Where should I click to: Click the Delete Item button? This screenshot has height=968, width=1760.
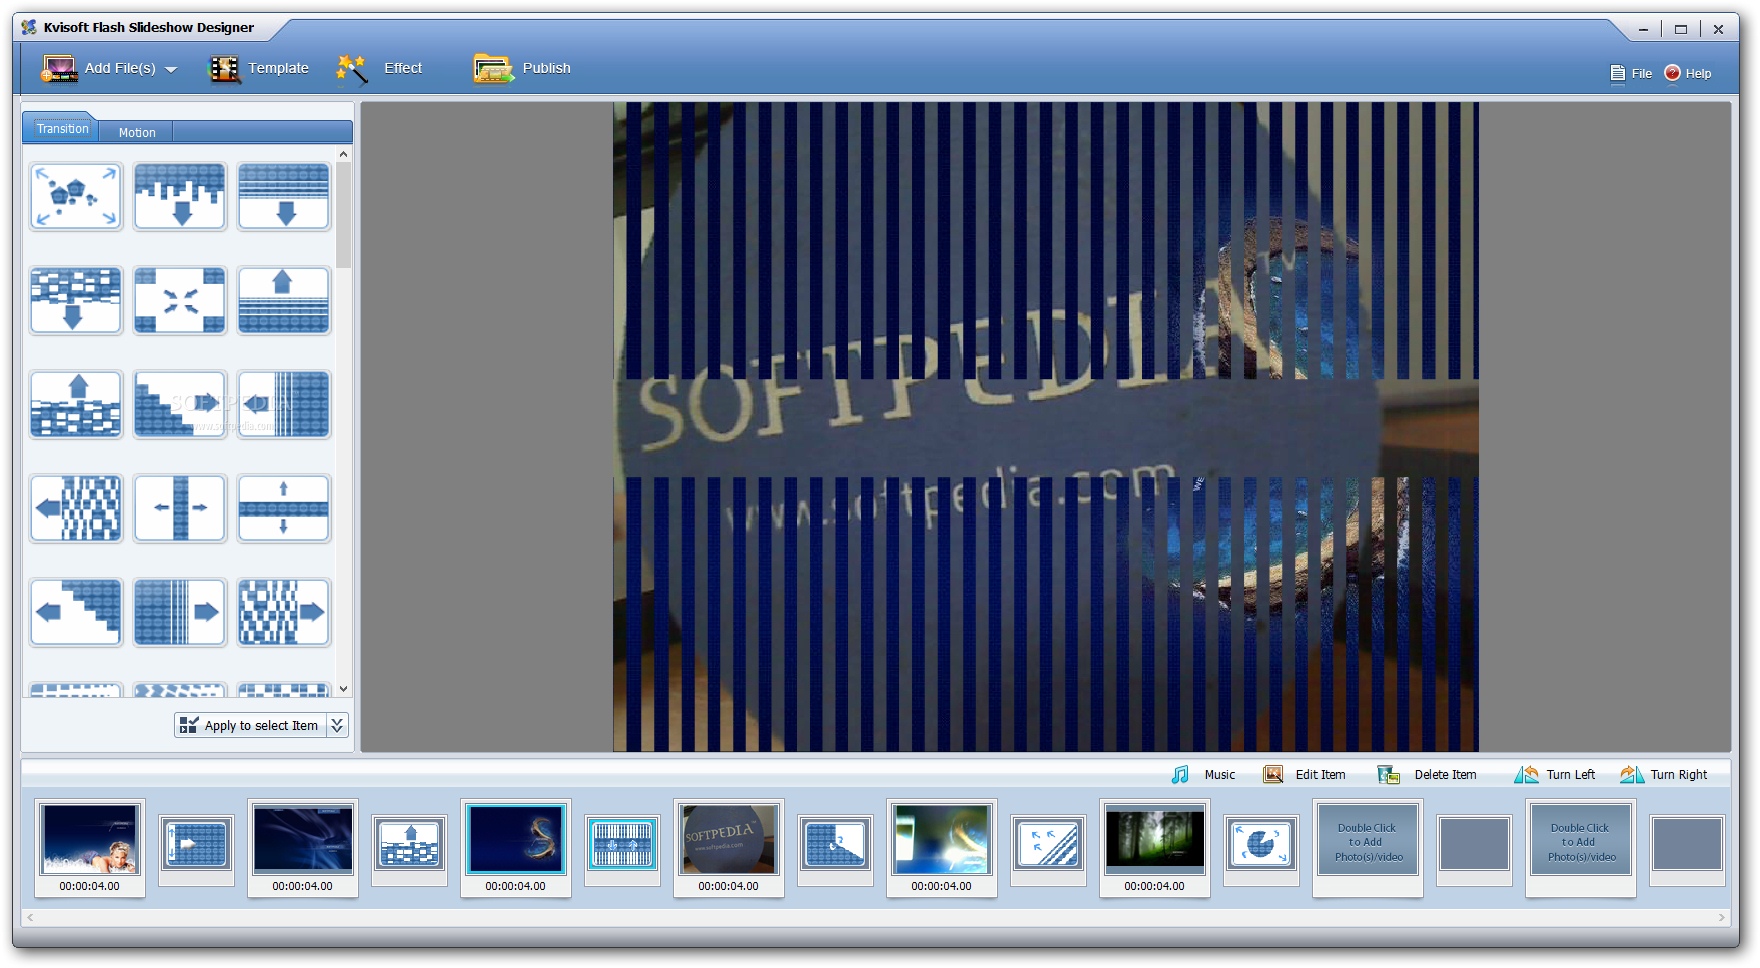pos(1427,775)
